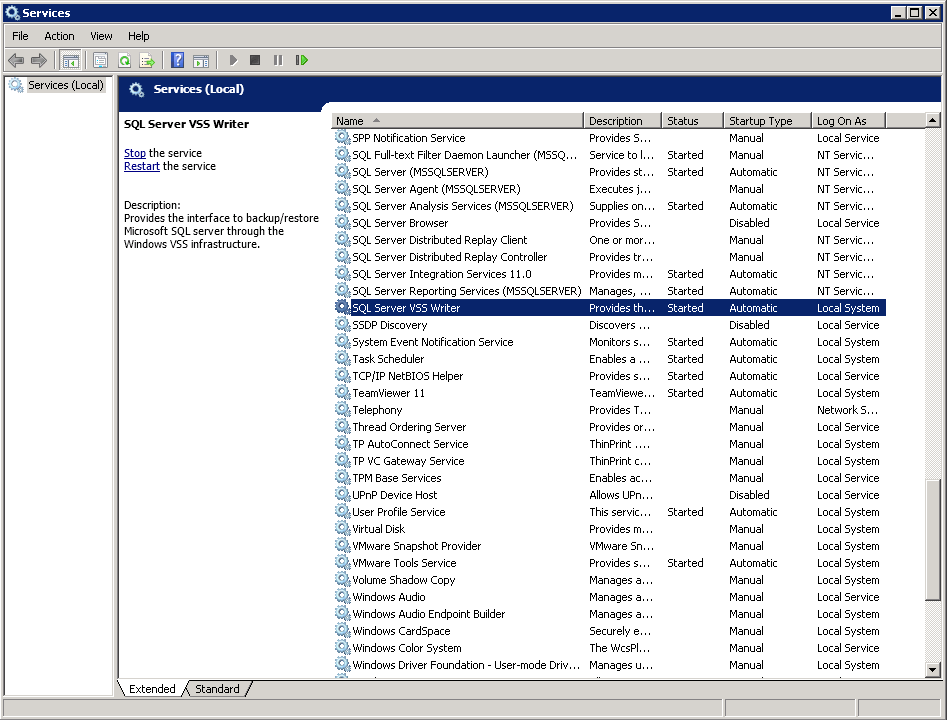This screenshot has width=947, height=720.
Task: Click the Refresh toolbar icon
Action: point(124,61)
